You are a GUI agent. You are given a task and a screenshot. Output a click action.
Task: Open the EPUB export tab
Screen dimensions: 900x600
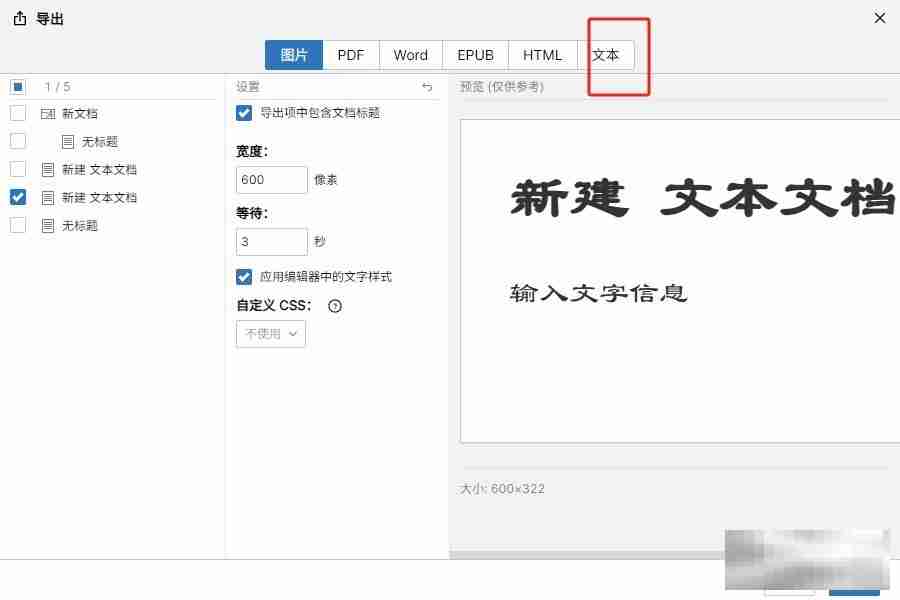point(475,55)
